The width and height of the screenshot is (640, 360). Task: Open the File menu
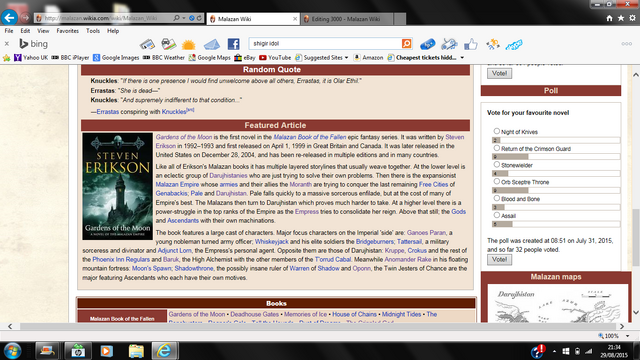pos(9,31)
